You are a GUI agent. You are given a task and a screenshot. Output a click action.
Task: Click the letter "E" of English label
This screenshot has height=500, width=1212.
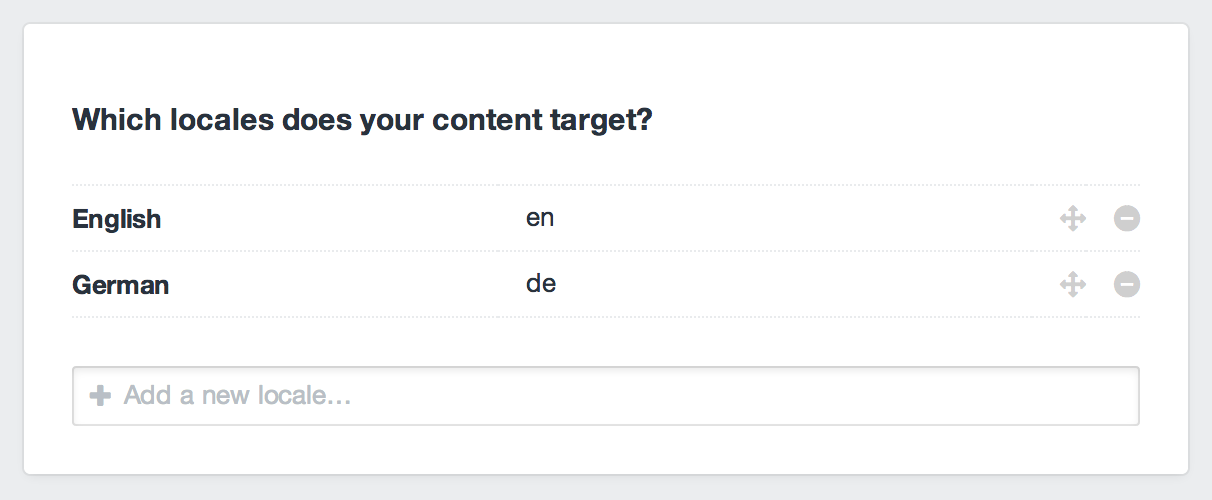coord(80,219)
